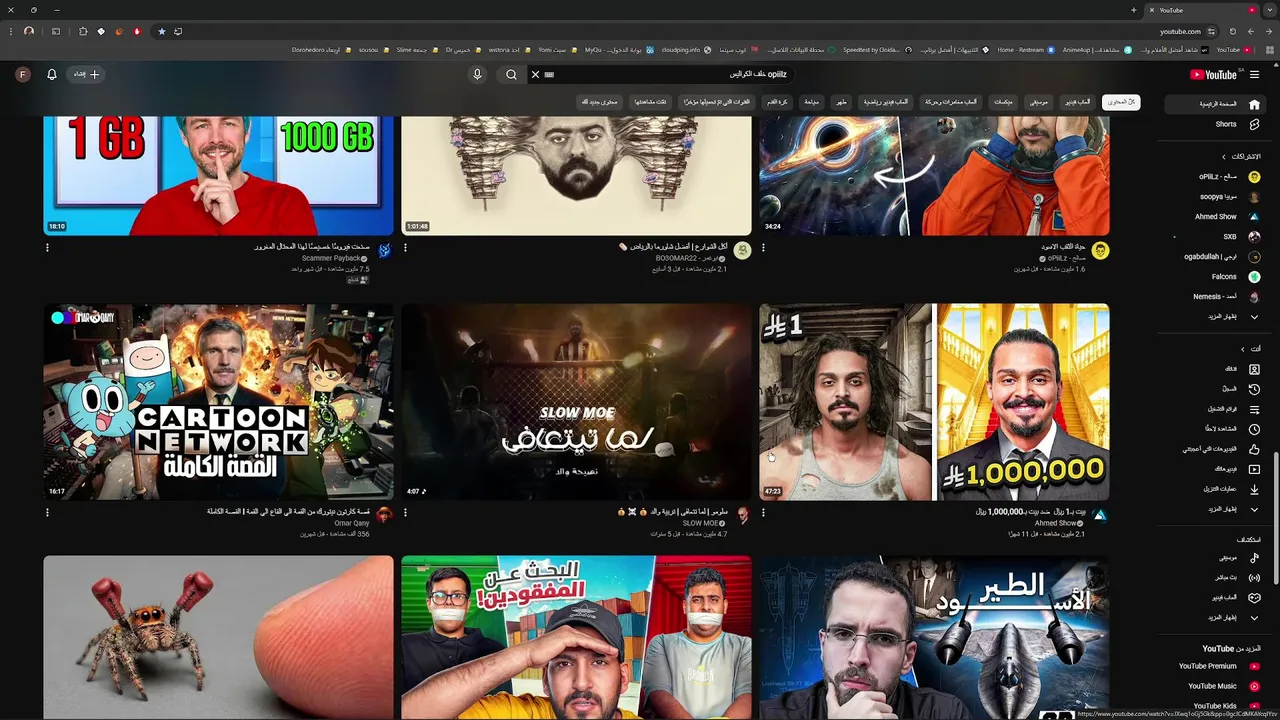
Task: Open menu for the Ahmed Show 1,000,000 video
Action: pyautogui.click(x=763, y=513)
